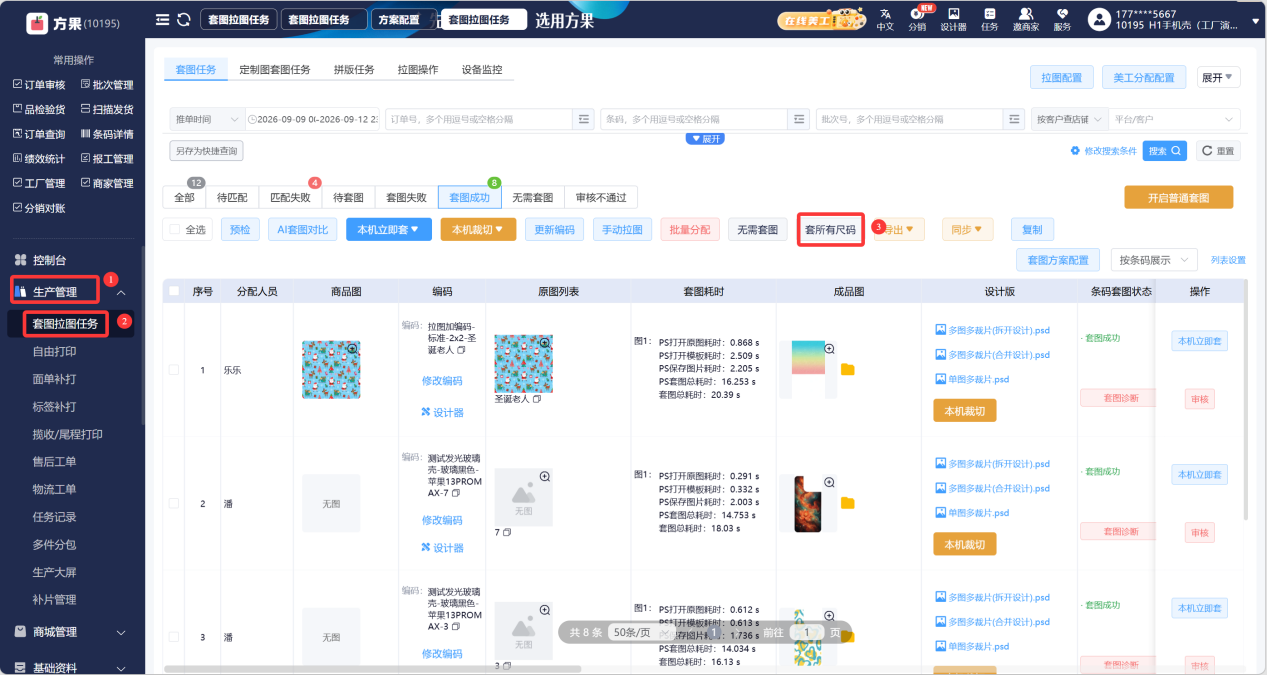
Task: Collapse the sidebar with the hamburger icon
Action: [x=162, y=19]
